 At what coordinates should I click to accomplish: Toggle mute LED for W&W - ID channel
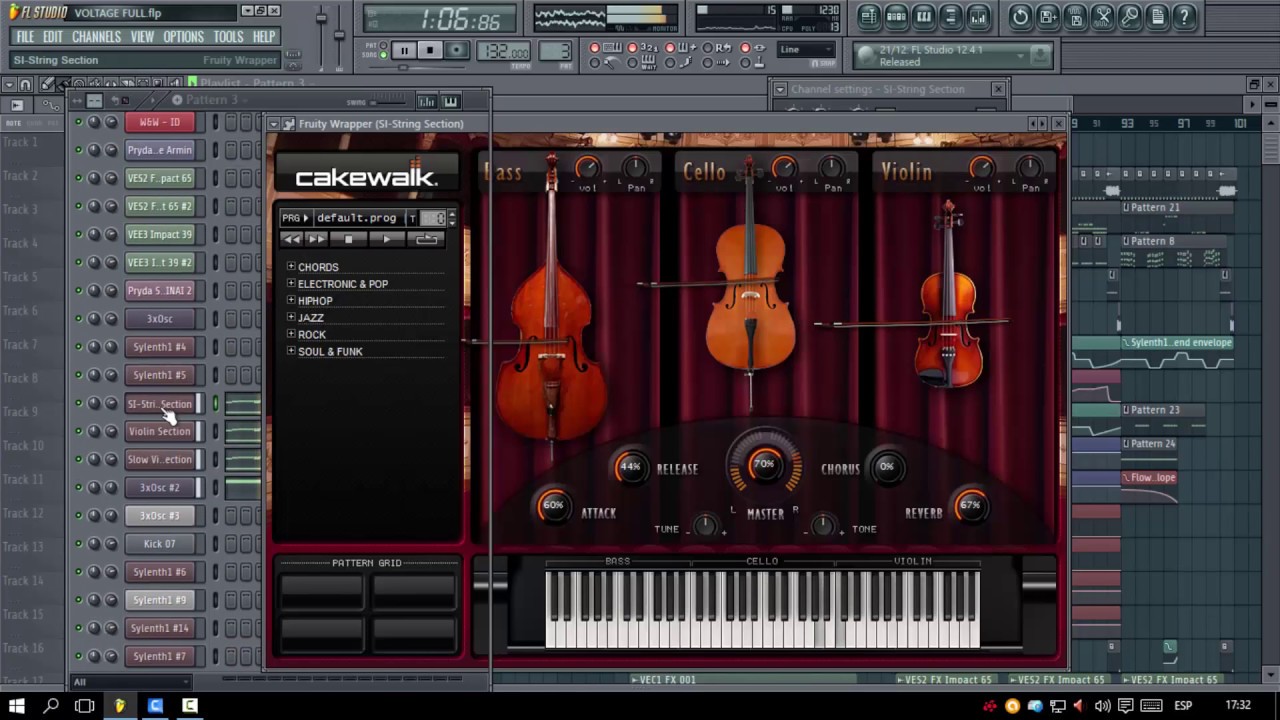(79, 122)
